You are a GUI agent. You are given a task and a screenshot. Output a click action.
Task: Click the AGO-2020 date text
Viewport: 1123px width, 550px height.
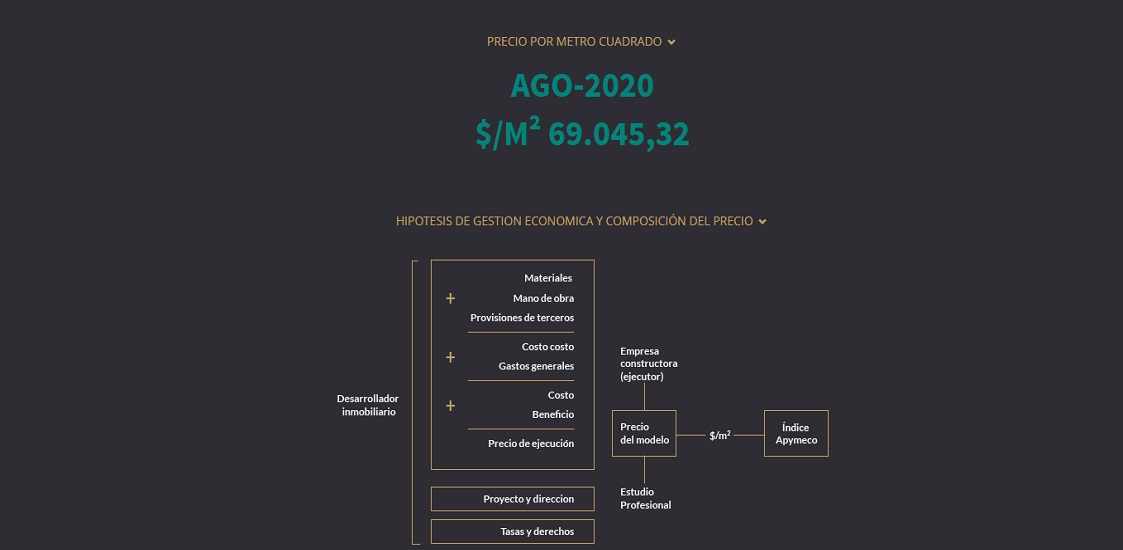[x=582, y=86]
